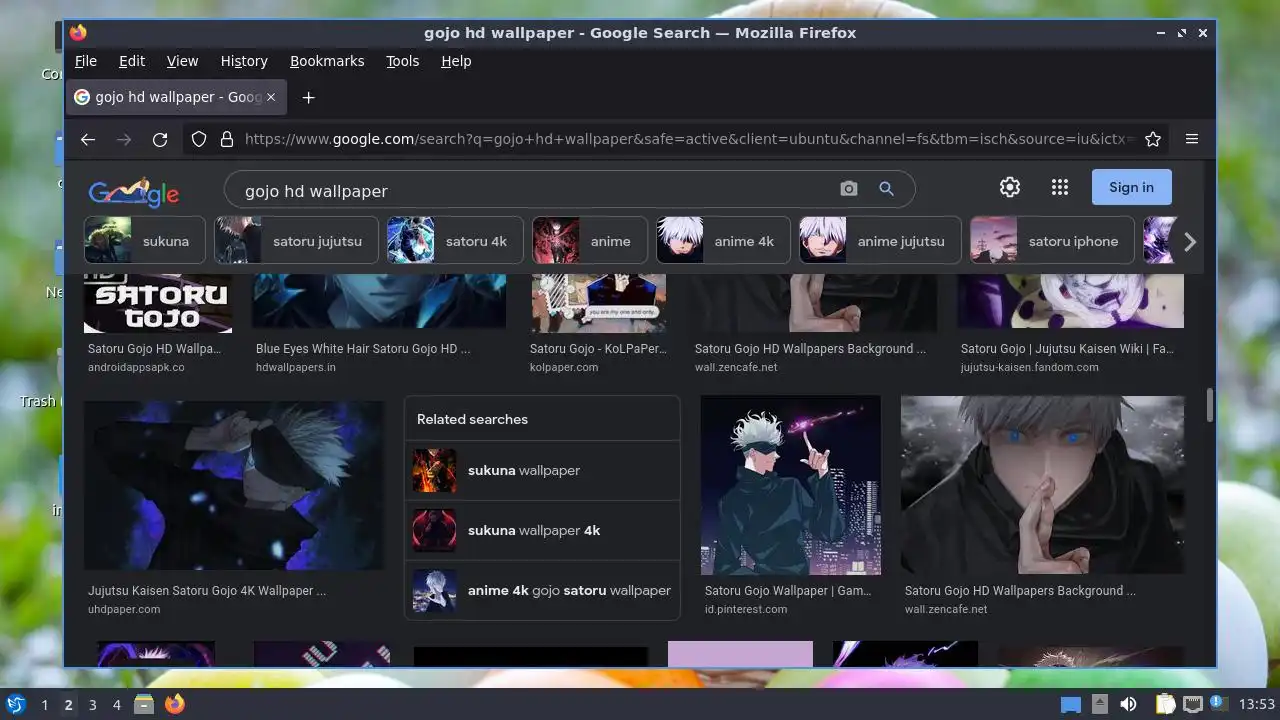Switch to workspace 4 in taskbar
Viewport: 1280px width, 720px height.
click(116, 705)
